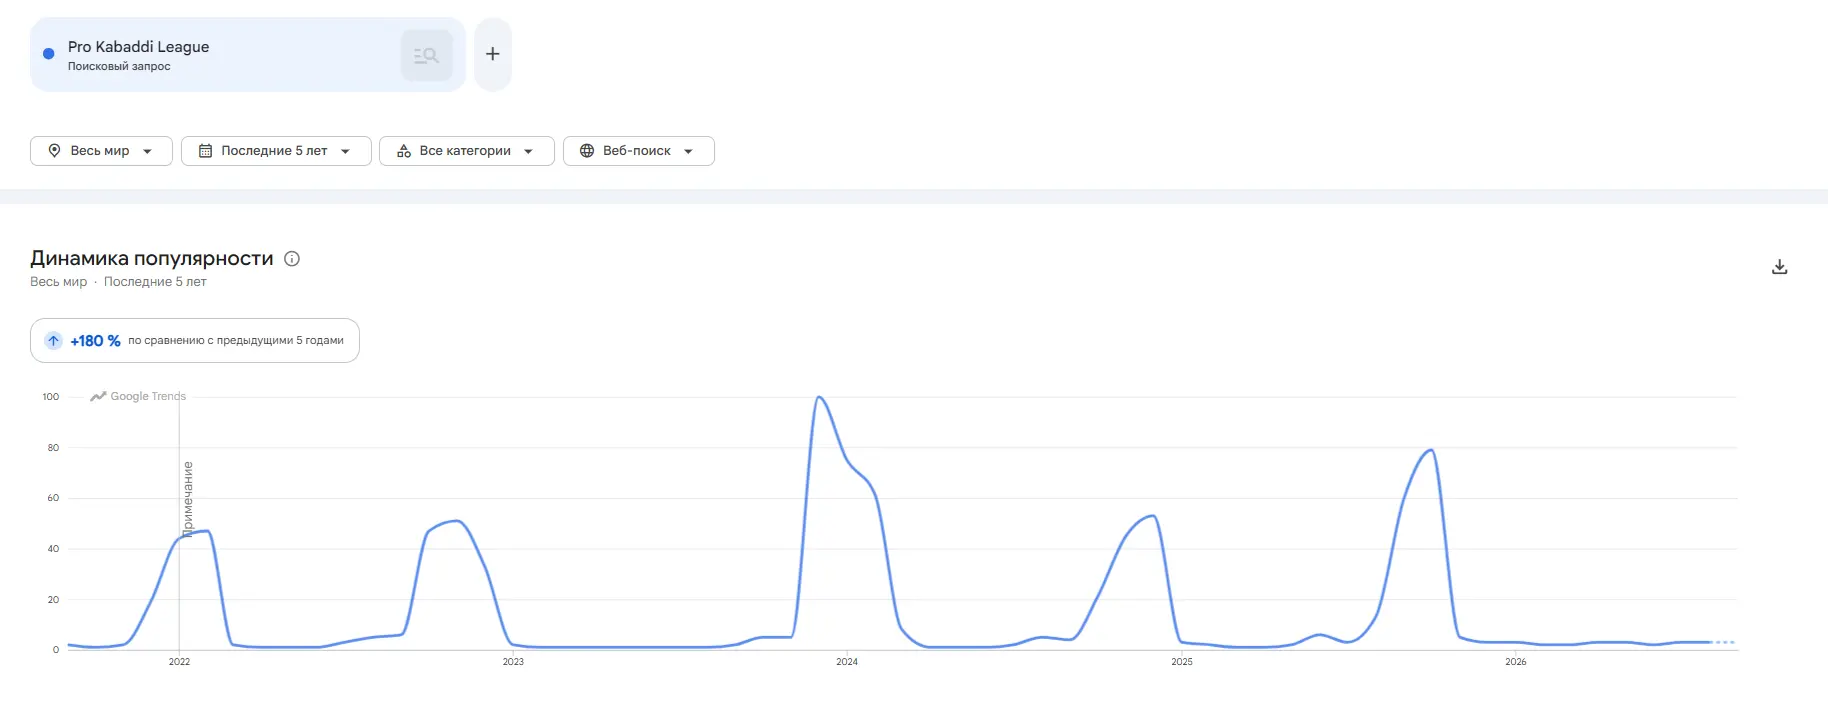The width and height of the screenshot is (1828, 704).
Task: Click the globe icon in Веб-поиск filter
Action: [x=587, y=151]
